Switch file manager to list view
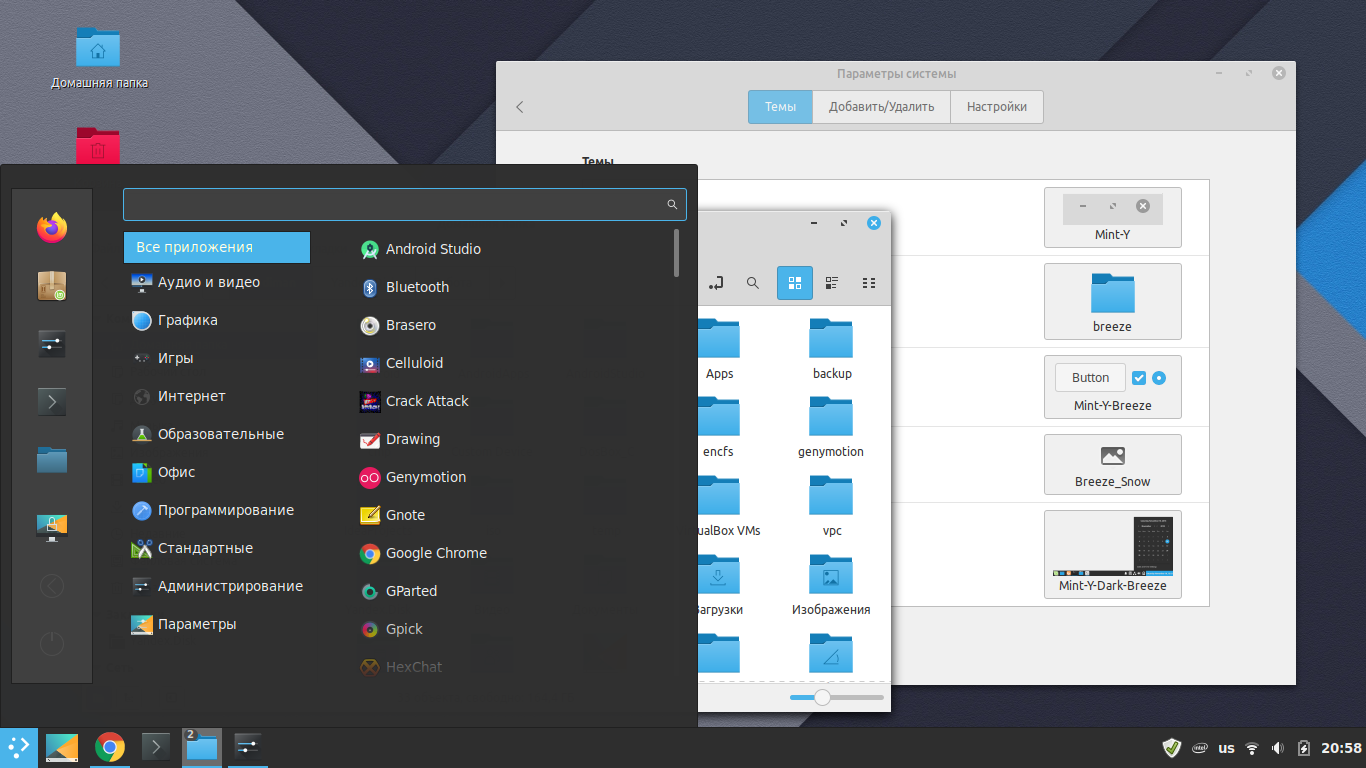Viewport: 1366px width, 768px height. (832, 284)
